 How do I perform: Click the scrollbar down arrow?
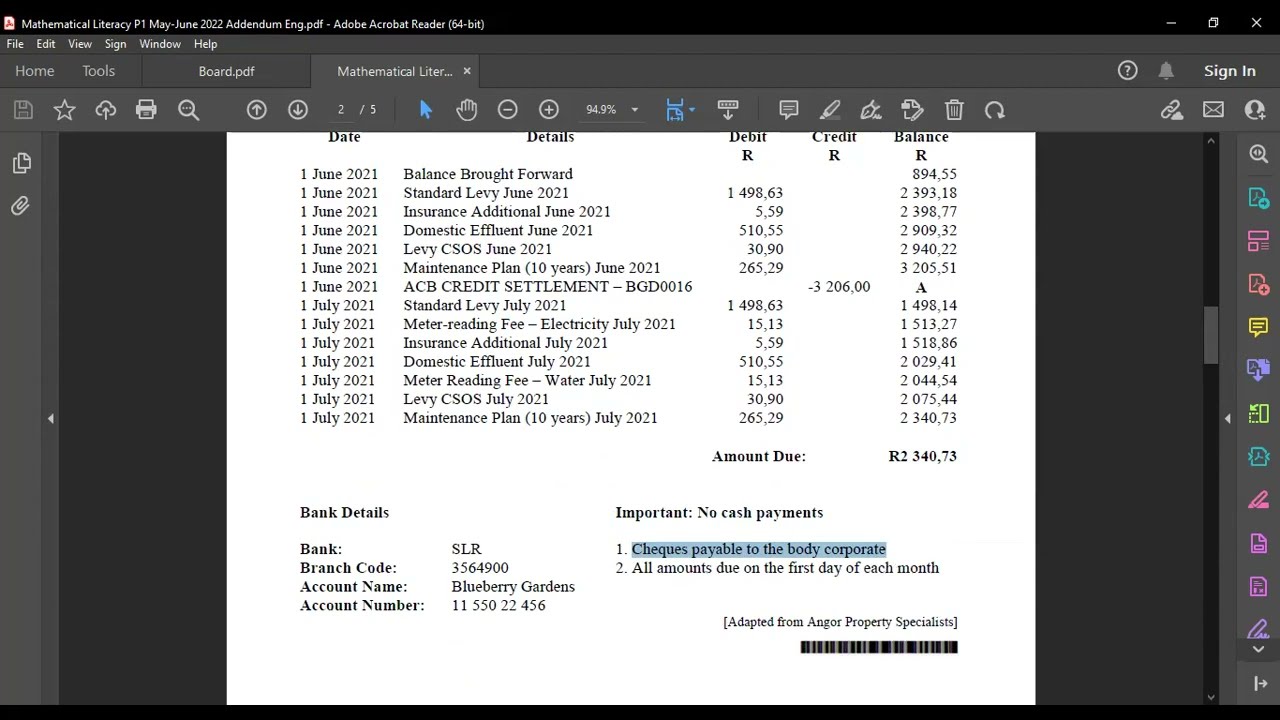pos(1211,697)
